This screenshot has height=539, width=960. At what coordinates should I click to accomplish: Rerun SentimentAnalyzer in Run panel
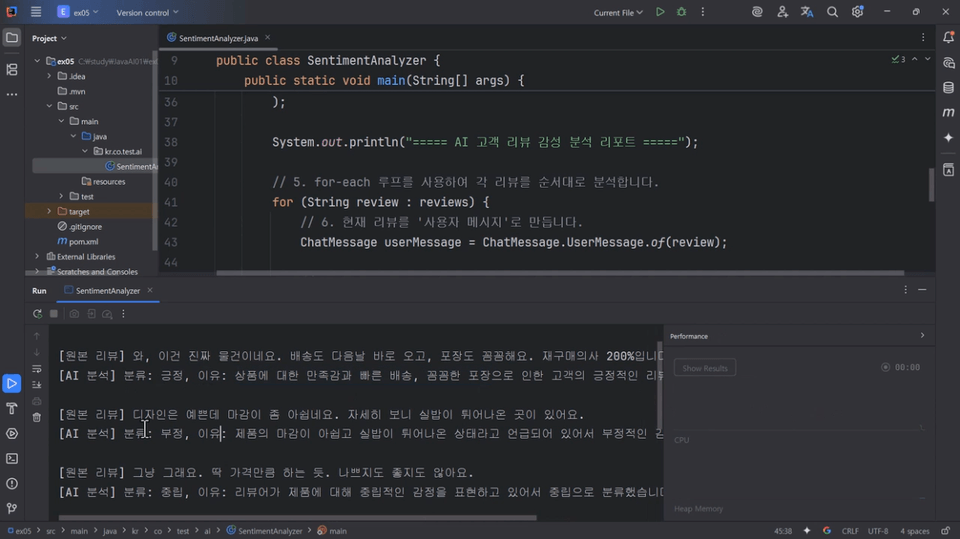37,314
